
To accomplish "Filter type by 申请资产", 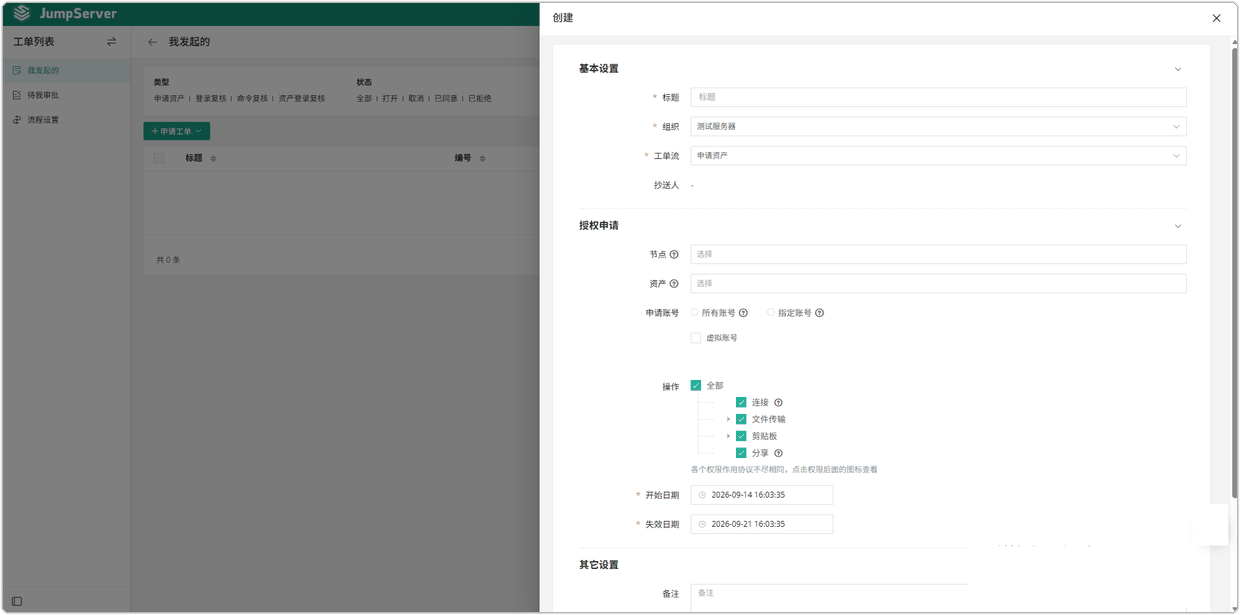I will (169, 99).
